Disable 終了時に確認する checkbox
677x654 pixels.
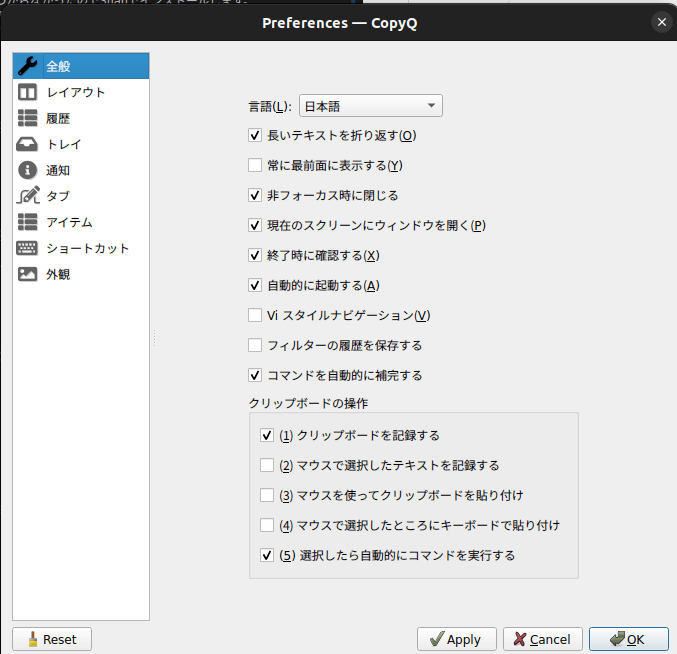[255, 255]
